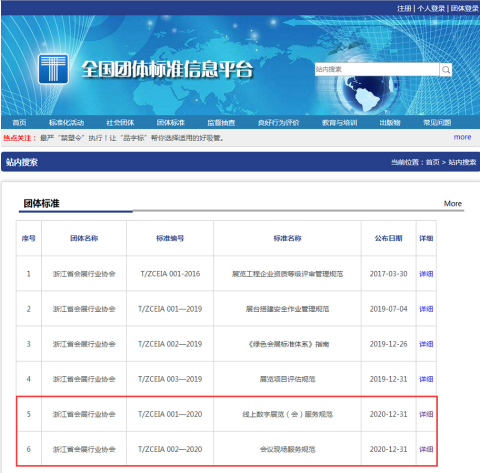Viewport: 480px width, 473px height.
Task: Open 详细 link for T/ZCEIA 002—2020
Action: [x=426, y=449]
